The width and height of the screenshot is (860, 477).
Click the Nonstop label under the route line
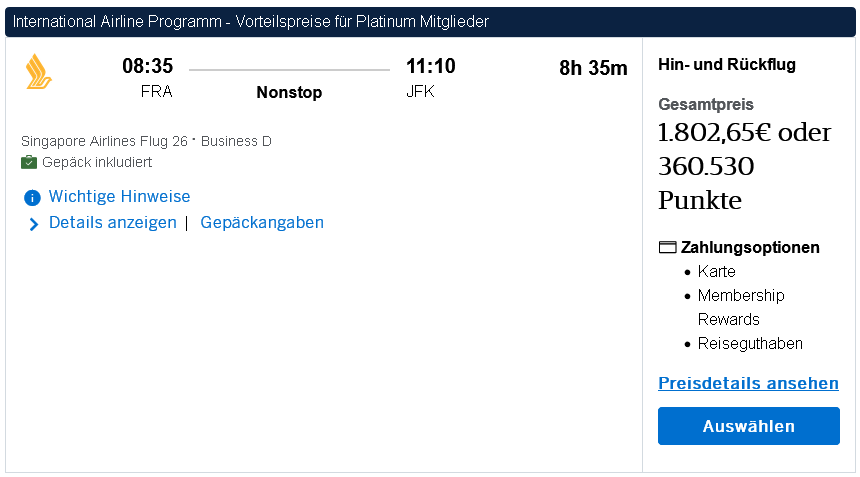[289, 93]
